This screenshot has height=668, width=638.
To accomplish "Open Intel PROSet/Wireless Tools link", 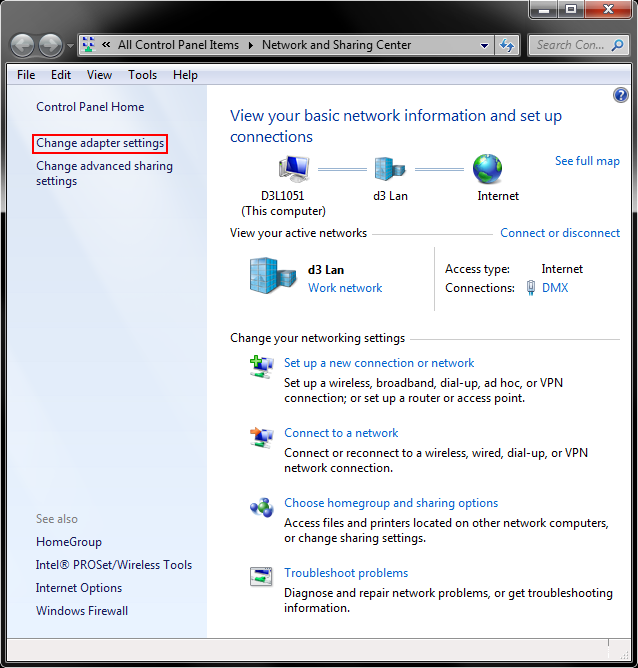I will (x=114, y=565).
